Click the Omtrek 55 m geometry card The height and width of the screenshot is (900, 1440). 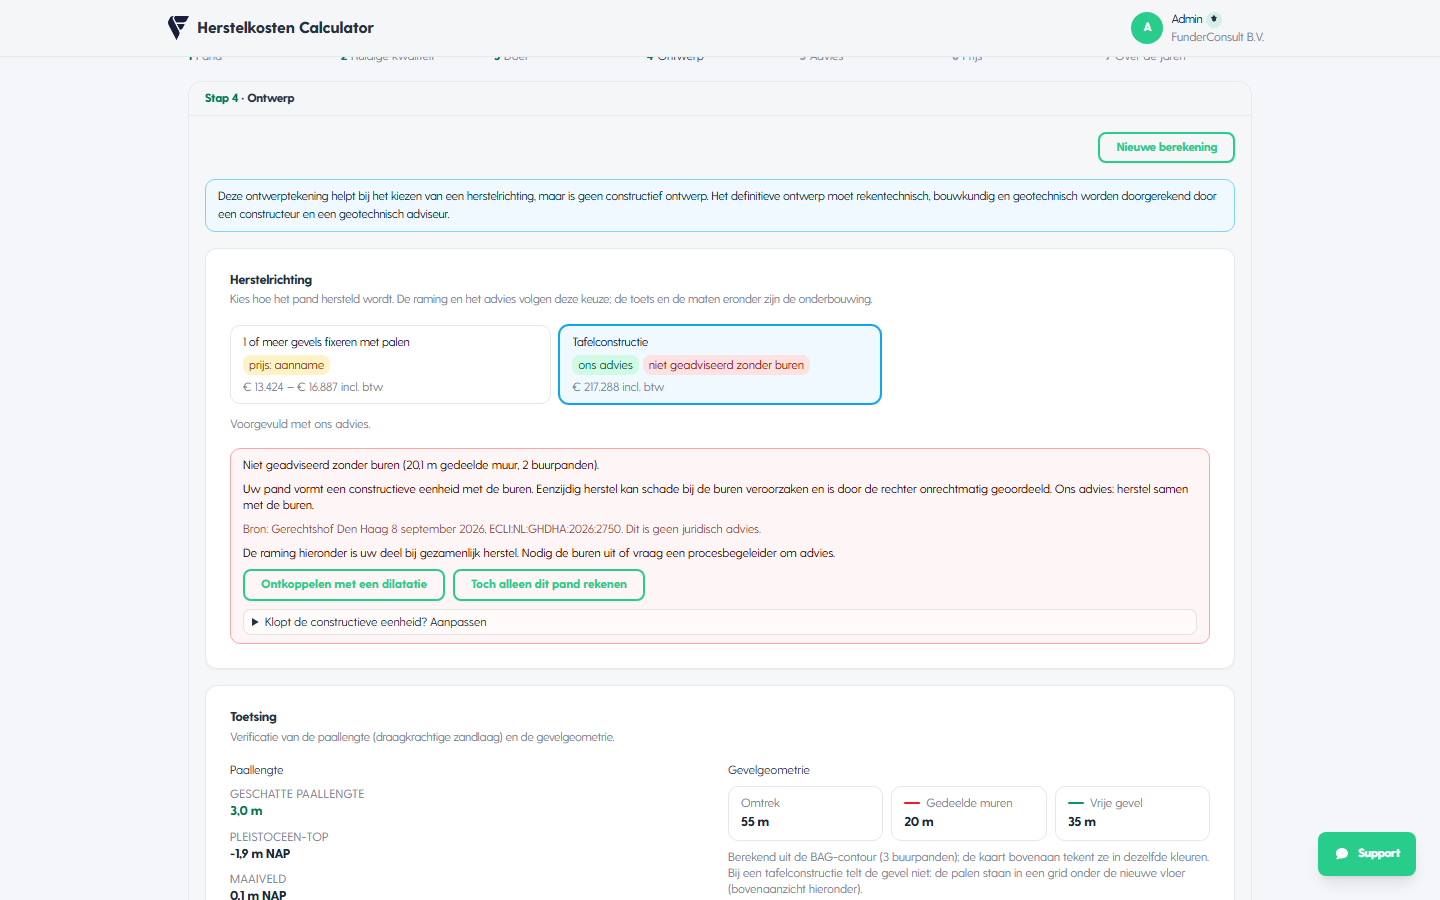[x=805, y=813]
